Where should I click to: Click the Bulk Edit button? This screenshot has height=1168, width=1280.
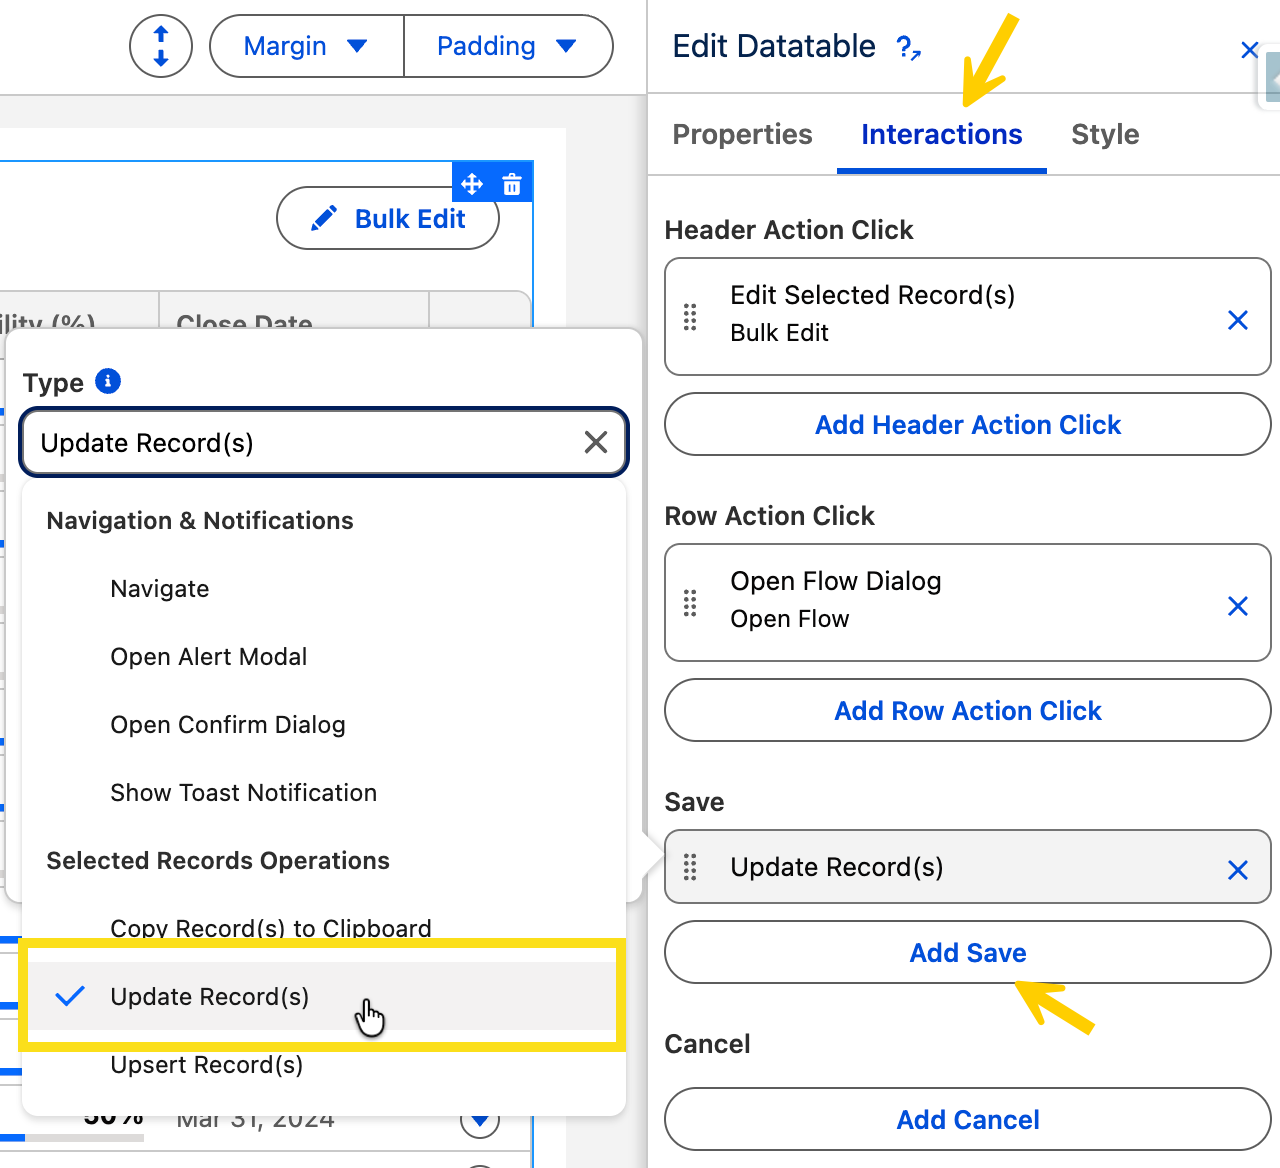(x=388, y=219)
